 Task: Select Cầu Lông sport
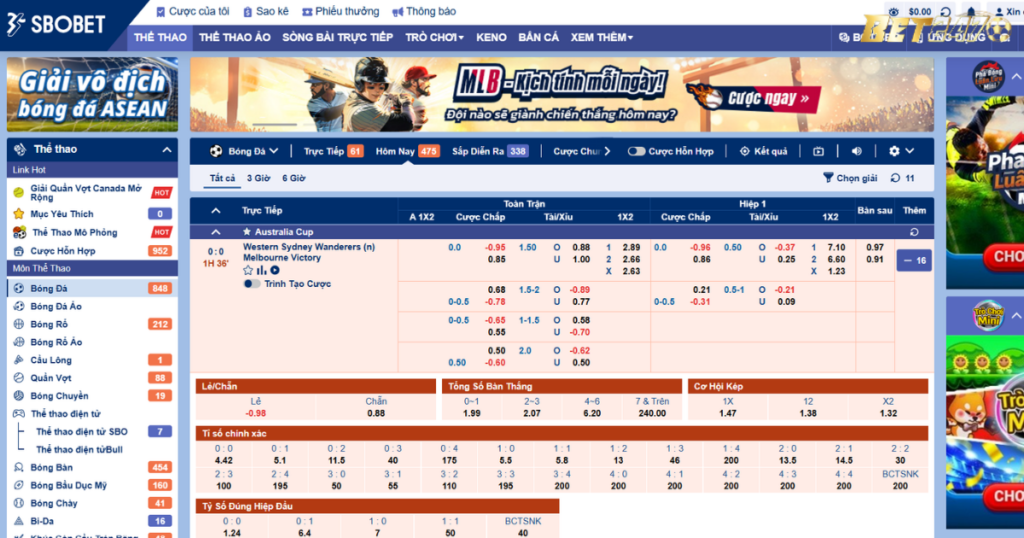pos(92,360)
